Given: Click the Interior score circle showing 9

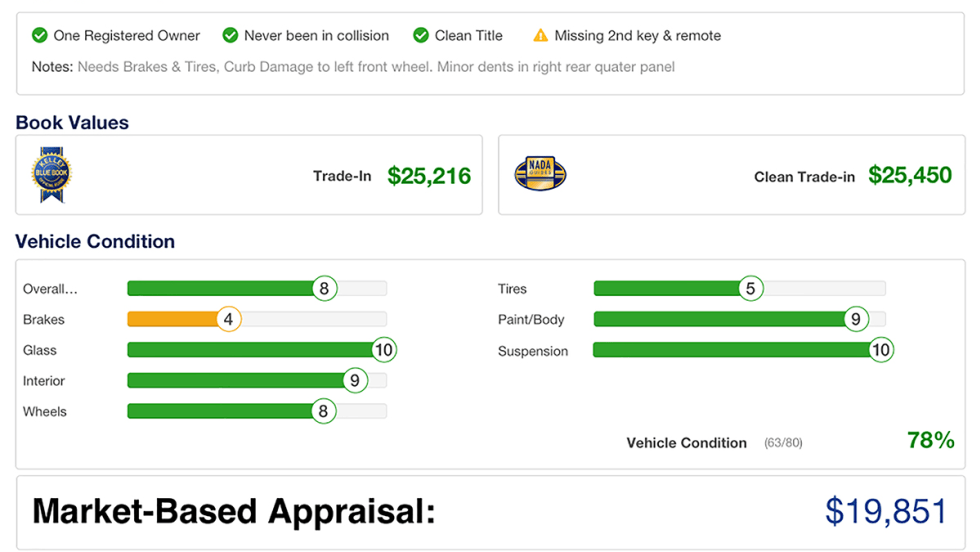Looking at the screenshot, I should pyautogui.click(x=354, y=381).
